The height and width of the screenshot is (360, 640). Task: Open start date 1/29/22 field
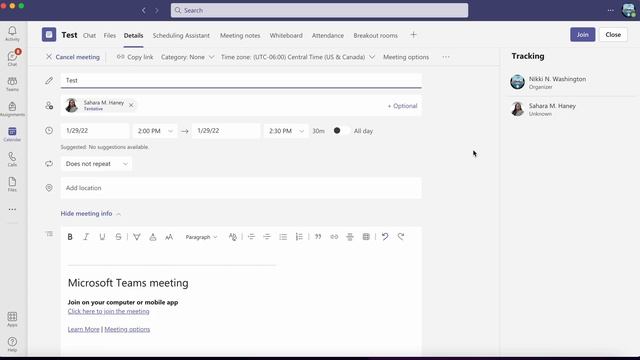95,131
